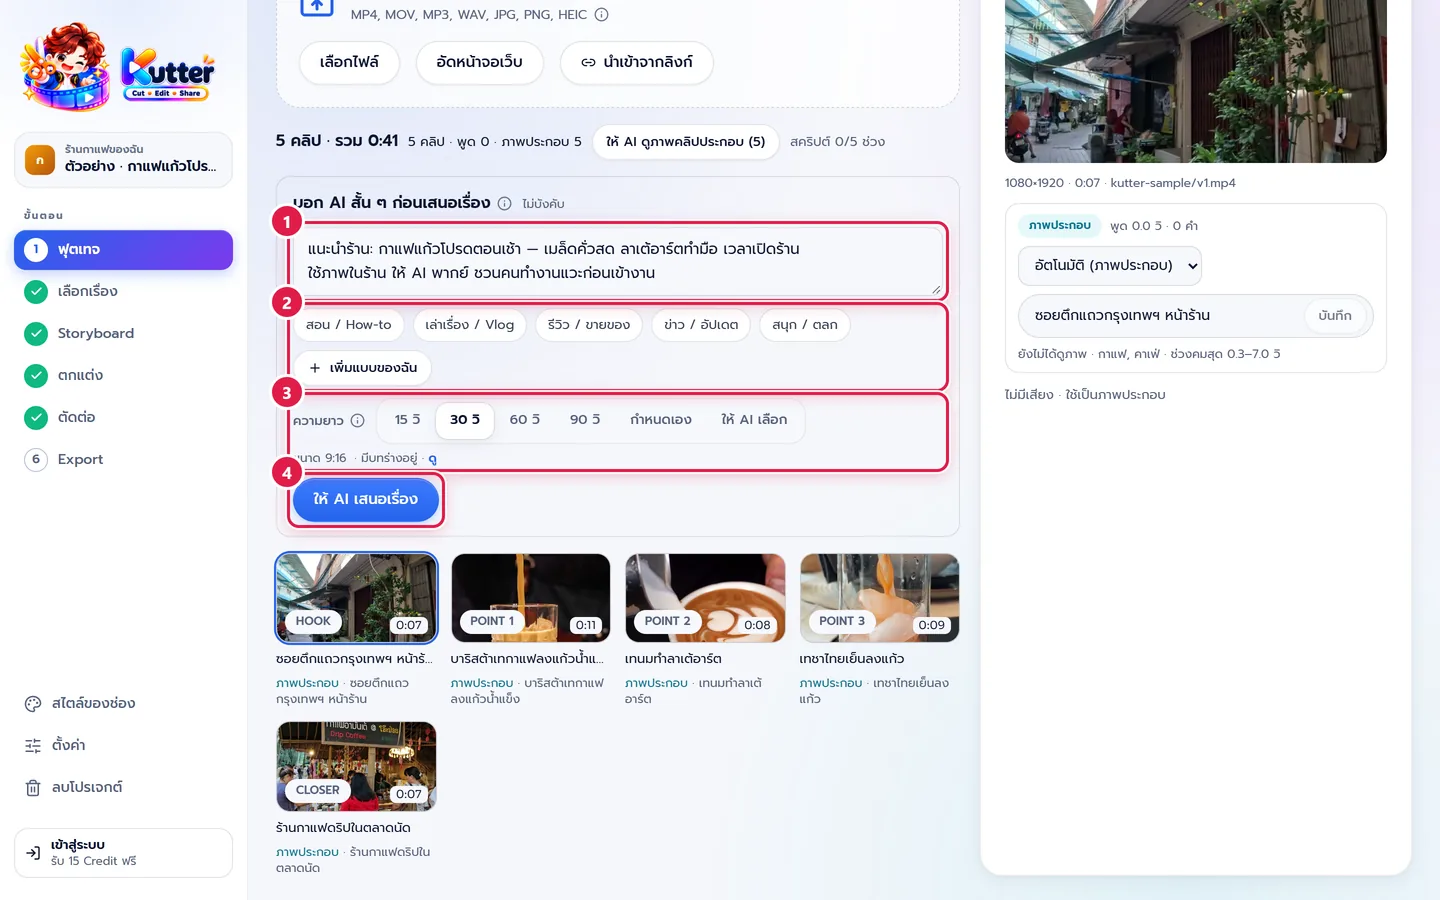Go to the "ตกแต่ง" step

(123, 376)
